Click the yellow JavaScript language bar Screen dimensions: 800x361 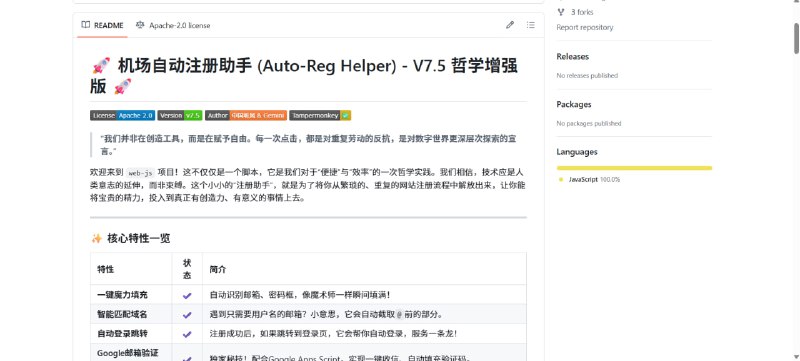point(634,168)
